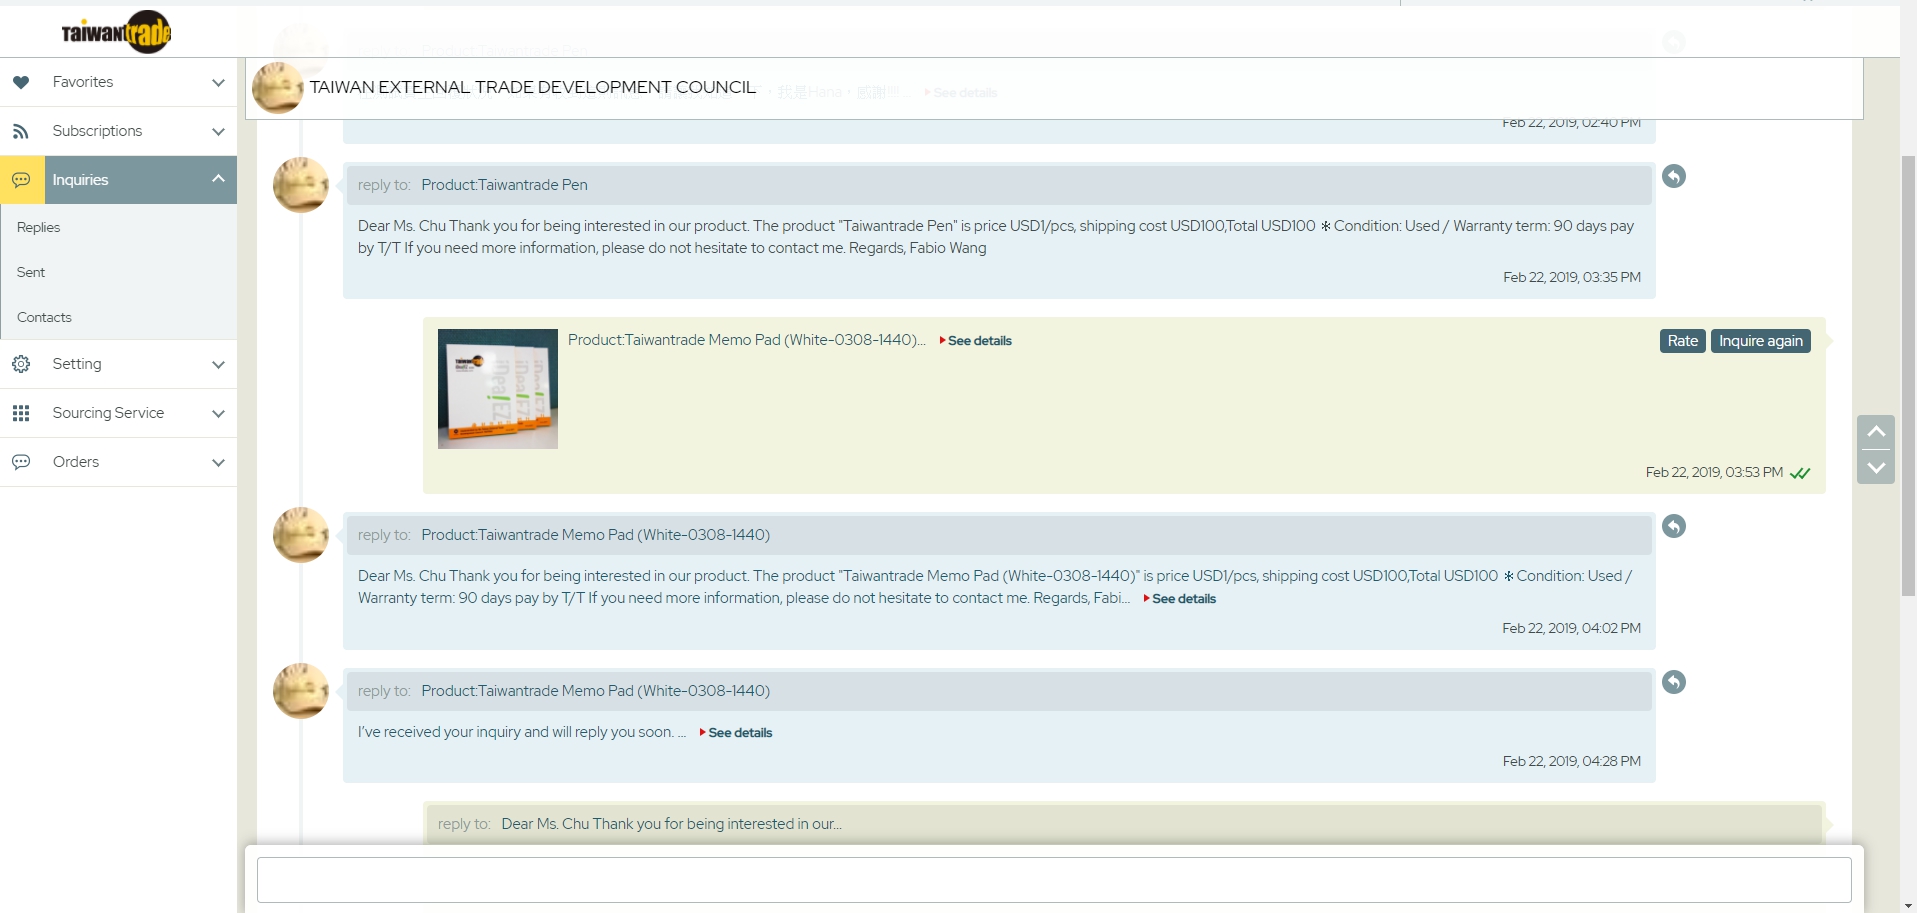Viewport: 1917px width, 913px height.
Task: Click the council header avatar
Action: coord(278,88)
